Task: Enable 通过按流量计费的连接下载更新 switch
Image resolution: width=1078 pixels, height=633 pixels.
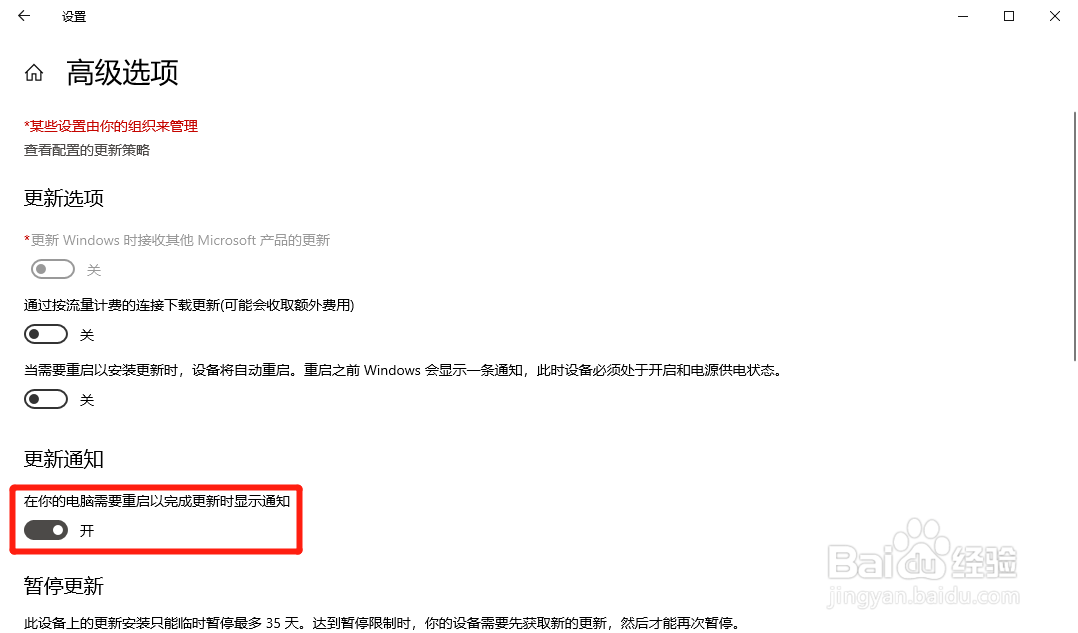Action: [46, 335]
